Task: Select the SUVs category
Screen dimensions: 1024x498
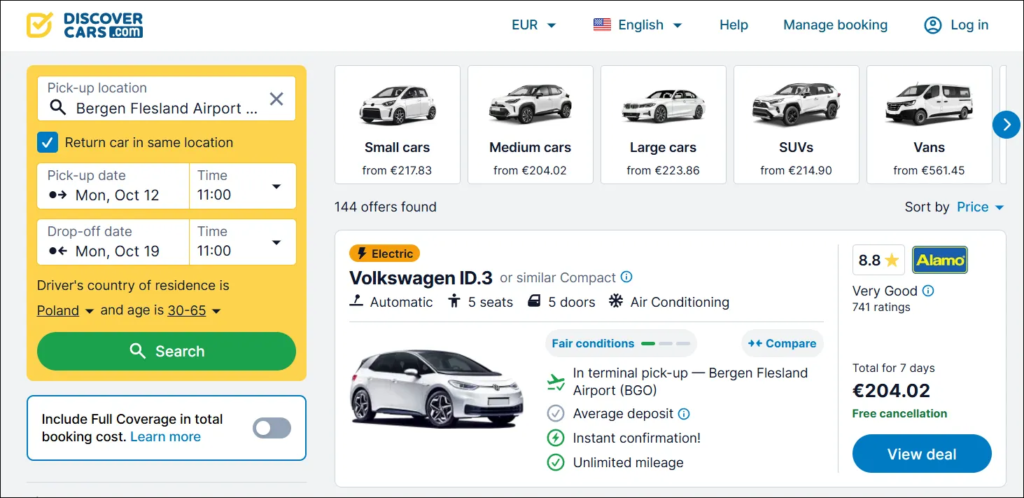Action: coord(796,125)
